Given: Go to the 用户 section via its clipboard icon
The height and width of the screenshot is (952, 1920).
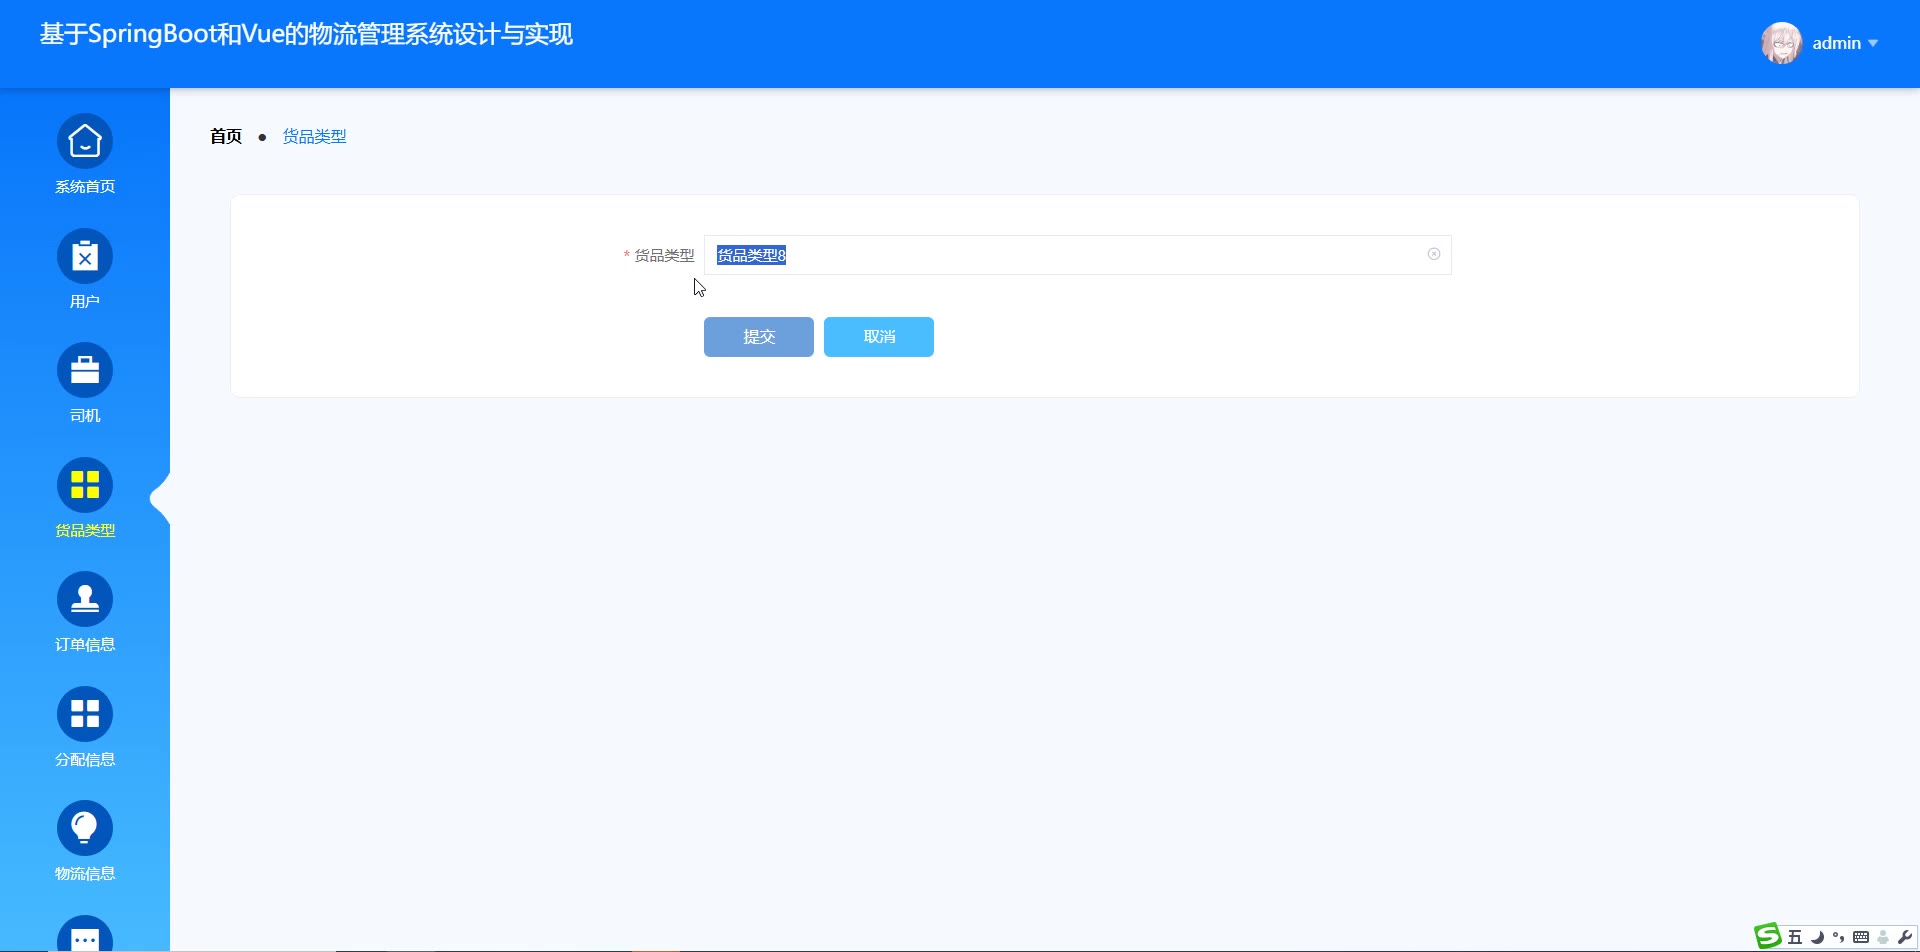Looking at the screenshot, I should tap(85, 256).
